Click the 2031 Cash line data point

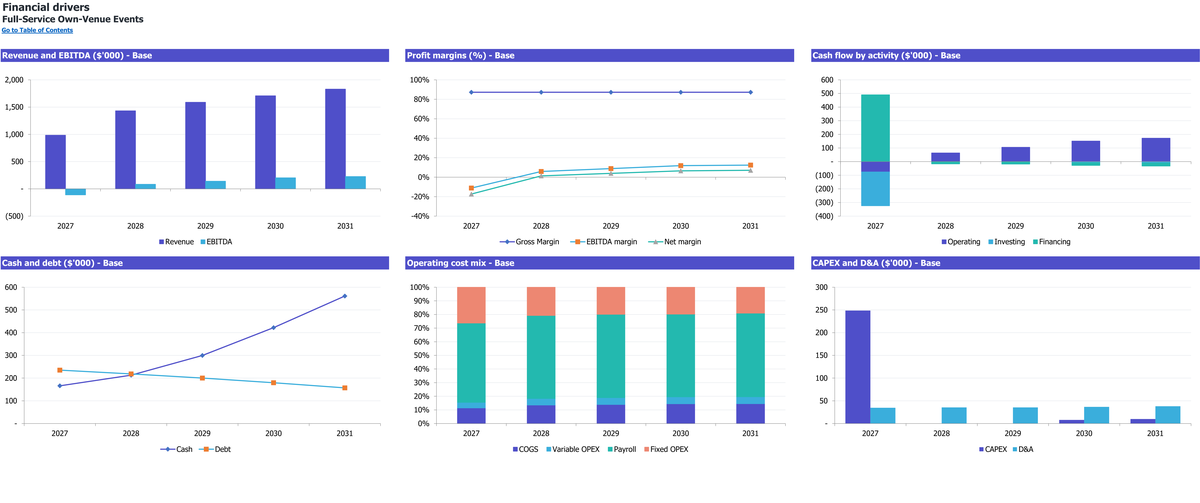click(x=345, y=296)
